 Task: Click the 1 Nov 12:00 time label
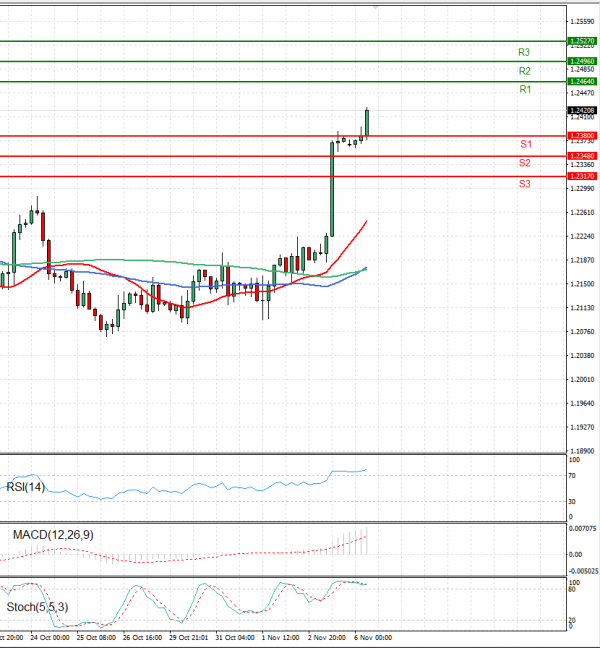[x=281, y=638]
